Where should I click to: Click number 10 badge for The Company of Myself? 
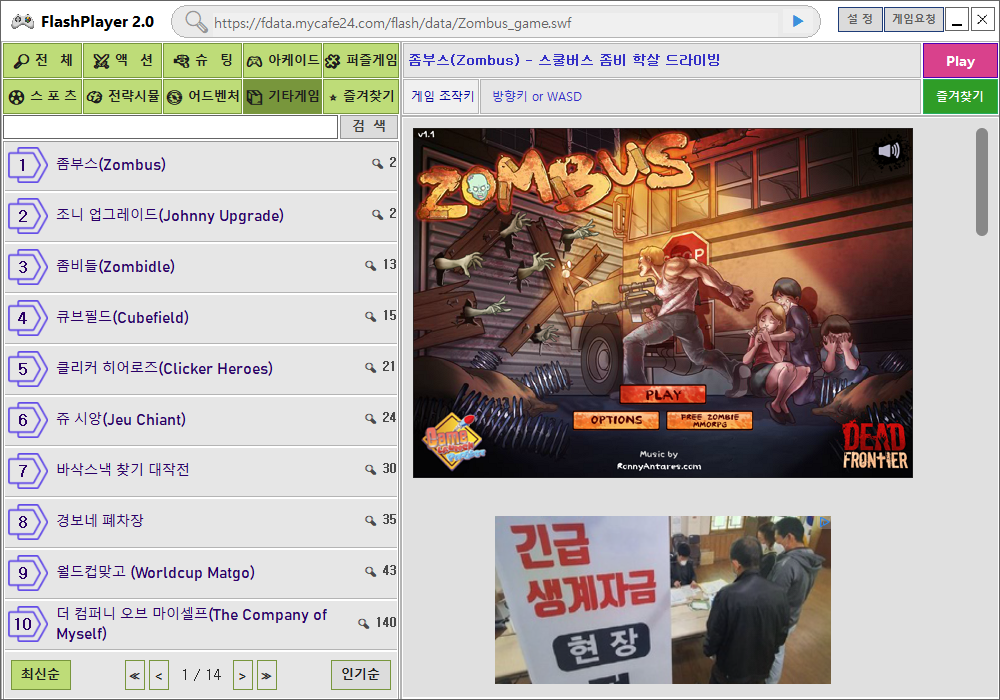[27, 624]
